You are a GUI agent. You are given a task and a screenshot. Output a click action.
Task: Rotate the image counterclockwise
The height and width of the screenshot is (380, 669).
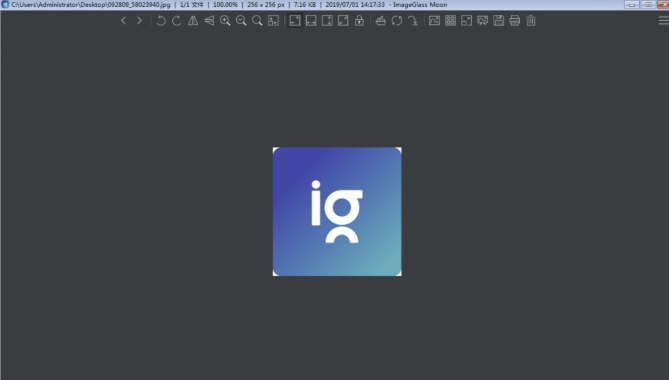161,20
